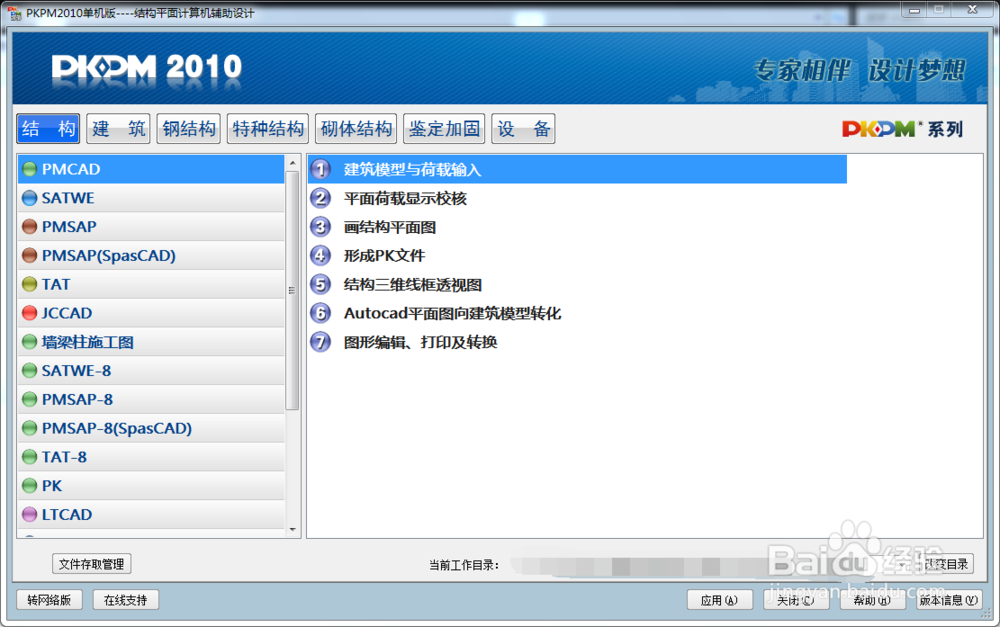
Task: Click the green ball icon beside PK
Action: tap(29, 485)
